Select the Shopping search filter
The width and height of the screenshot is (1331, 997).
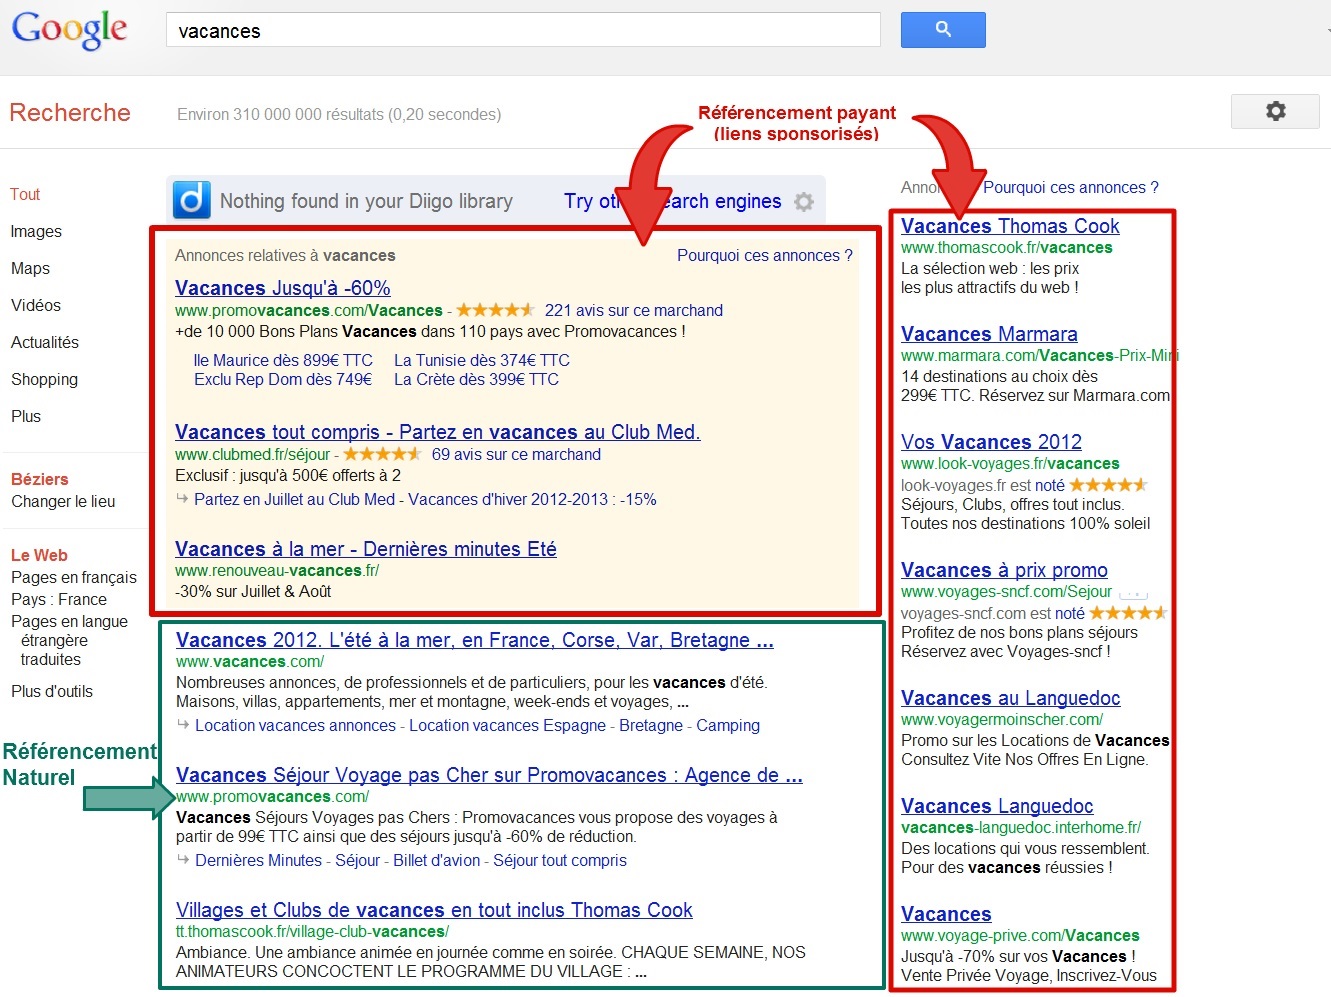(44, 379)
